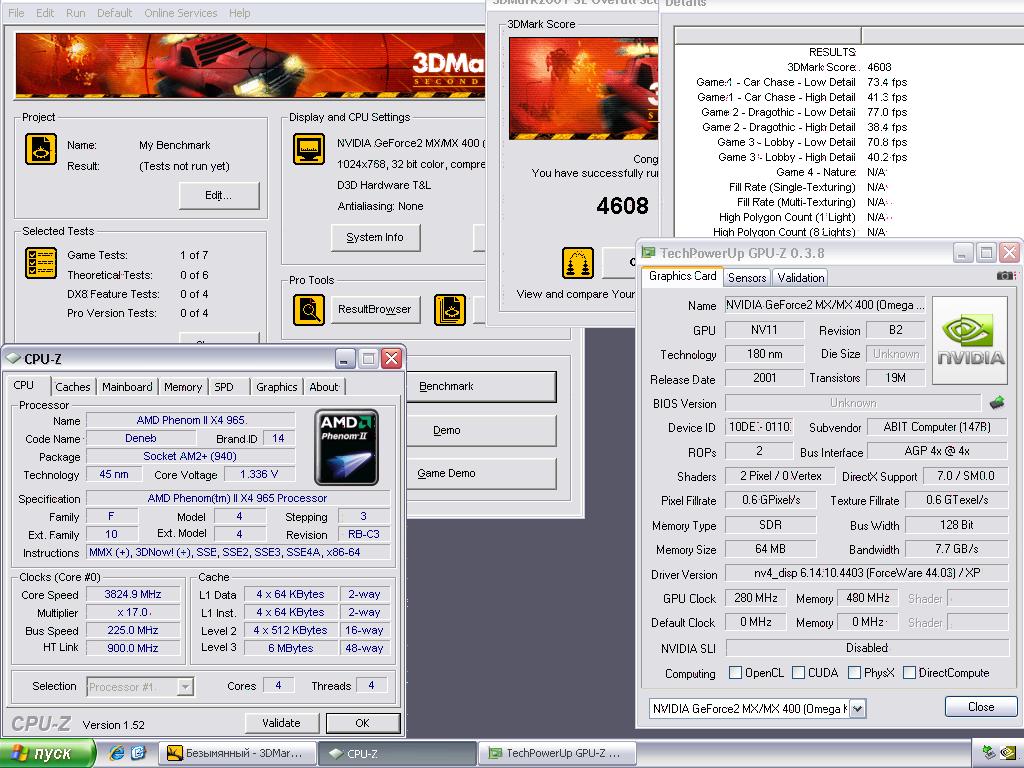1024x768 pixels.
Task: Toggle the DirectCompute checkbox in GPU-Z
Action: 909,673
